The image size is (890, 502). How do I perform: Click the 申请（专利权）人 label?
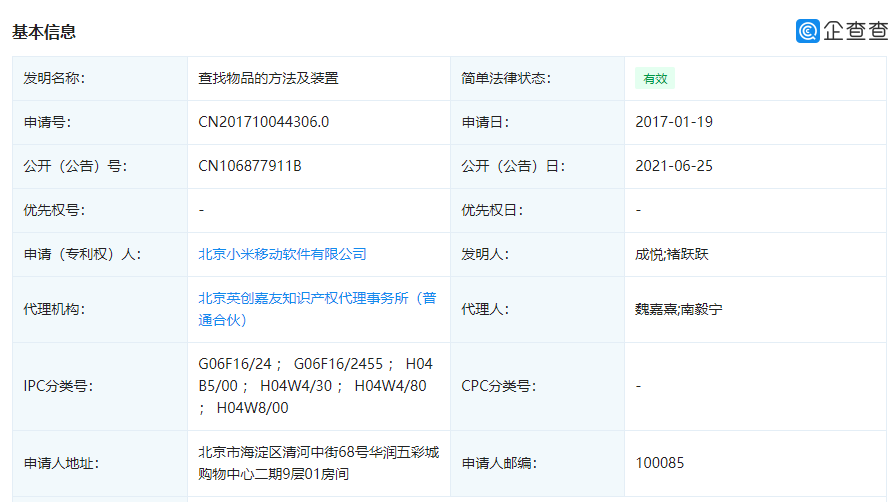point(82,254)
